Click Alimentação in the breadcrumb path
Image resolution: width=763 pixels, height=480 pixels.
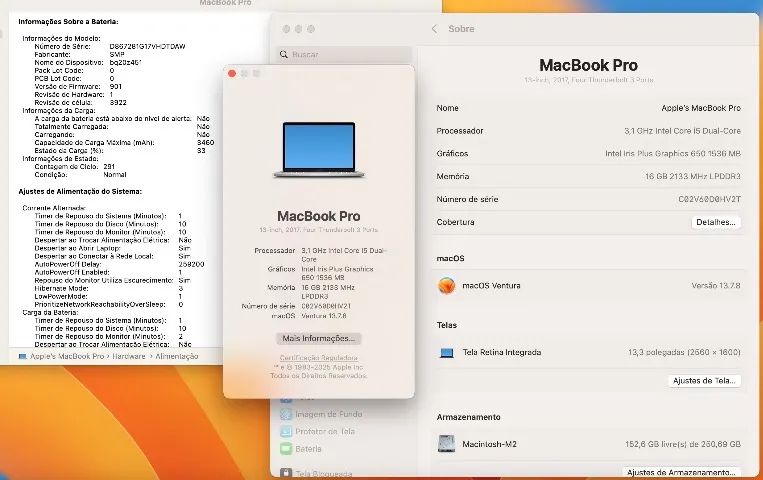pos(177,356)
